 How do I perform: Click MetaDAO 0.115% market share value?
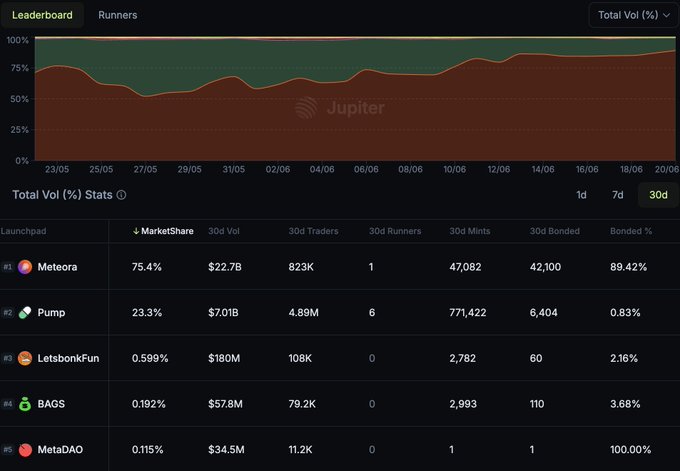click(147, 450)
